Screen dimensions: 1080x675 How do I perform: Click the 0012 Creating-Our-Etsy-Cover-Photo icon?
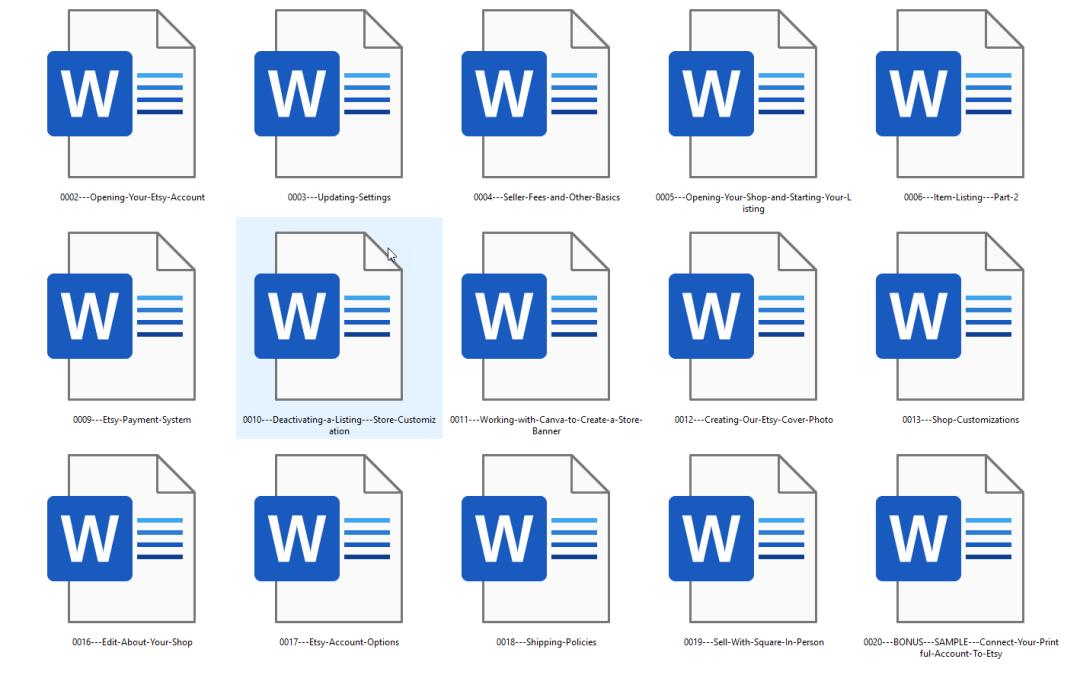click(743, 316)
